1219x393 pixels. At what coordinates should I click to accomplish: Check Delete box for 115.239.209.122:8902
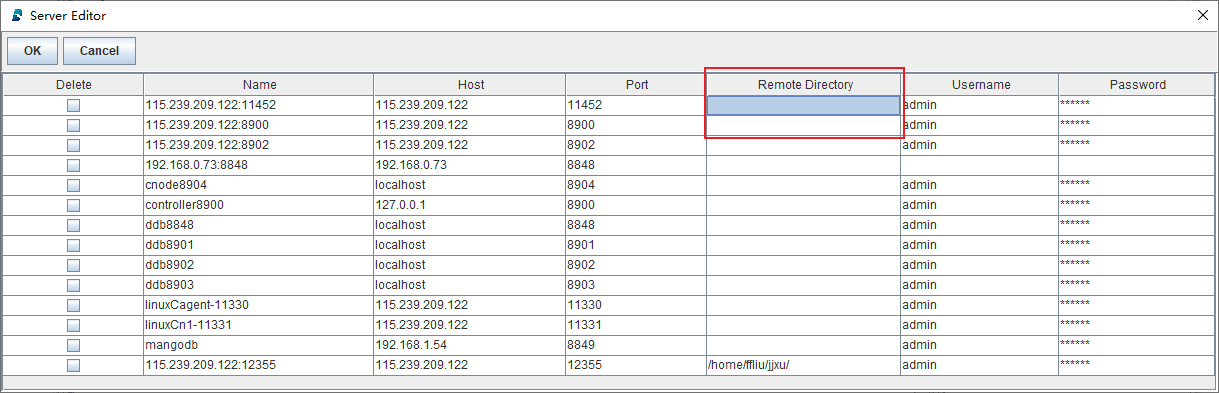(73, 145)
